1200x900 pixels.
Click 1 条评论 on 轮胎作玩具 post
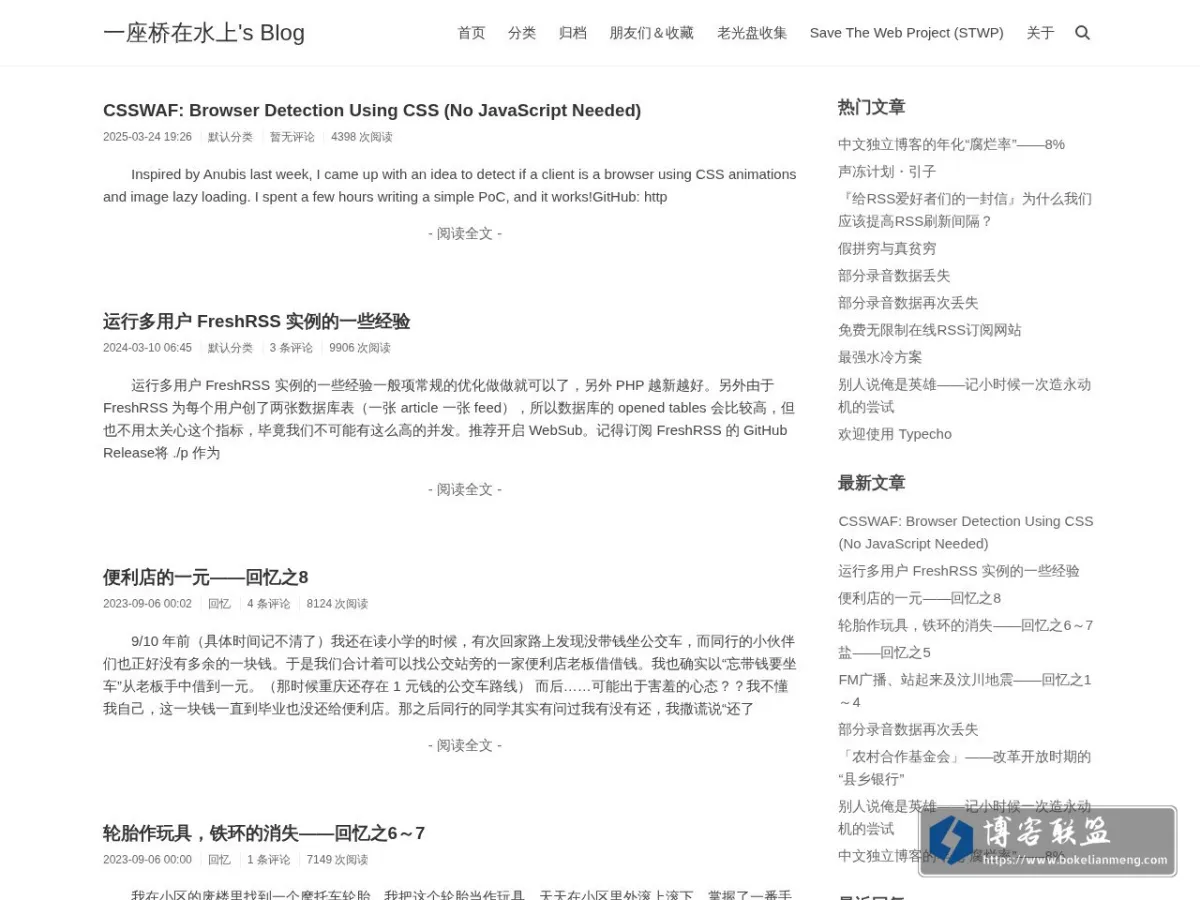(269, 860)
